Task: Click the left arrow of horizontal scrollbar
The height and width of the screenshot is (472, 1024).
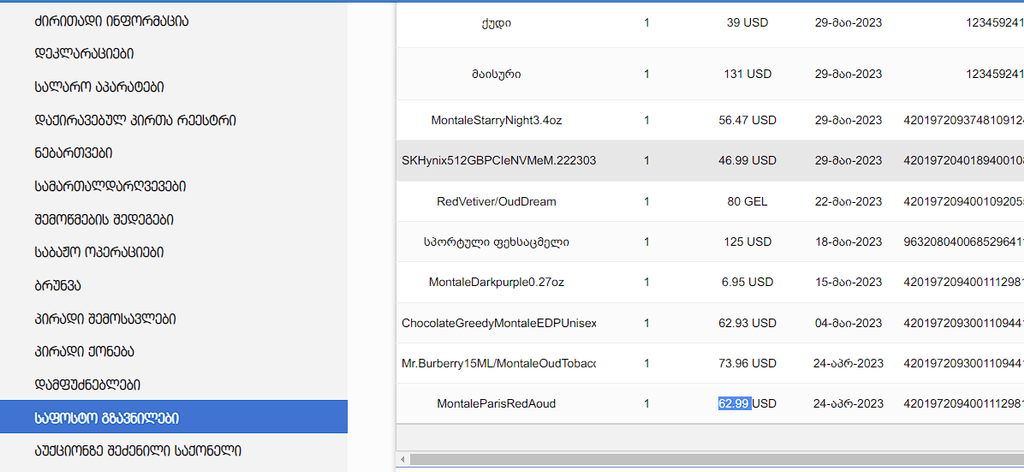Action: [403, 459]
